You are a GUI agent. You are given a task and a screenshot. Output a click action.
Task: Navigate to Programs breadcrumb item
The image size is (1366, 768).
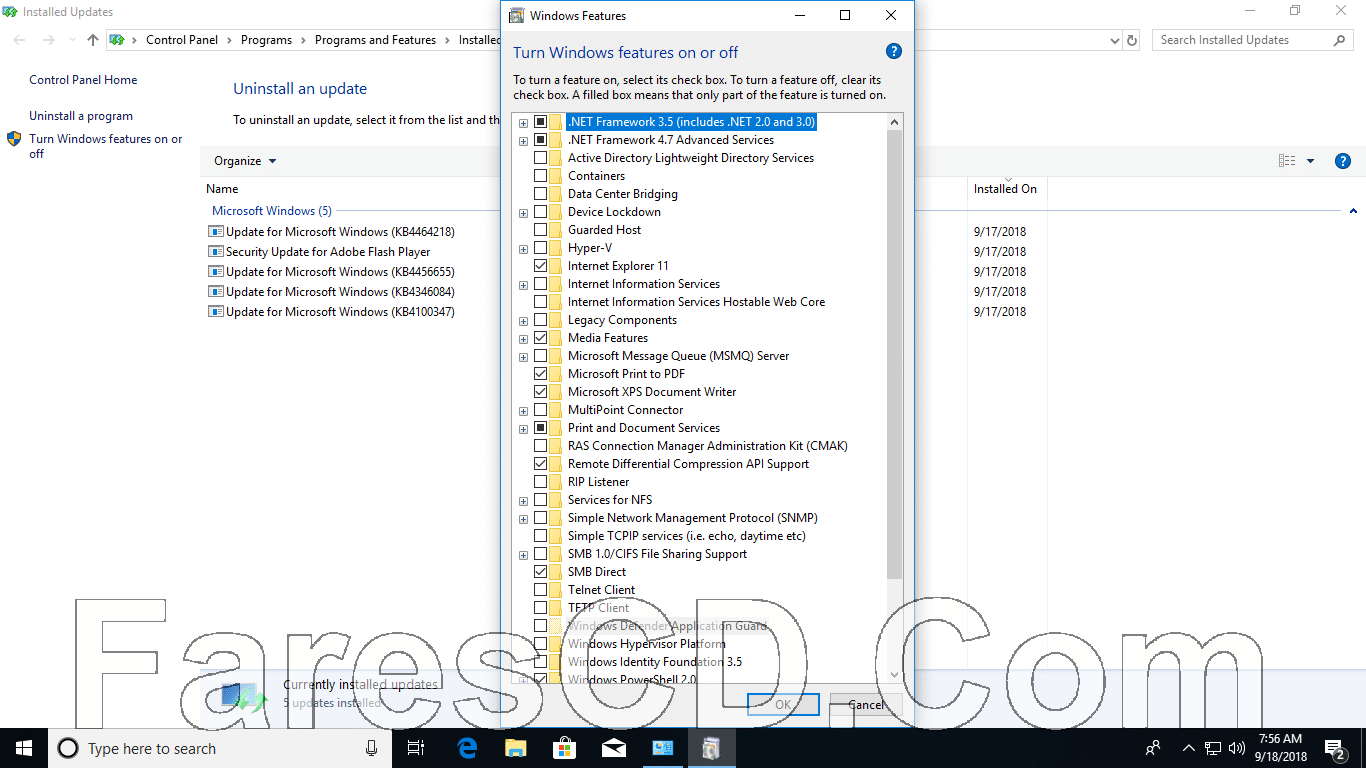click(266, 40)
